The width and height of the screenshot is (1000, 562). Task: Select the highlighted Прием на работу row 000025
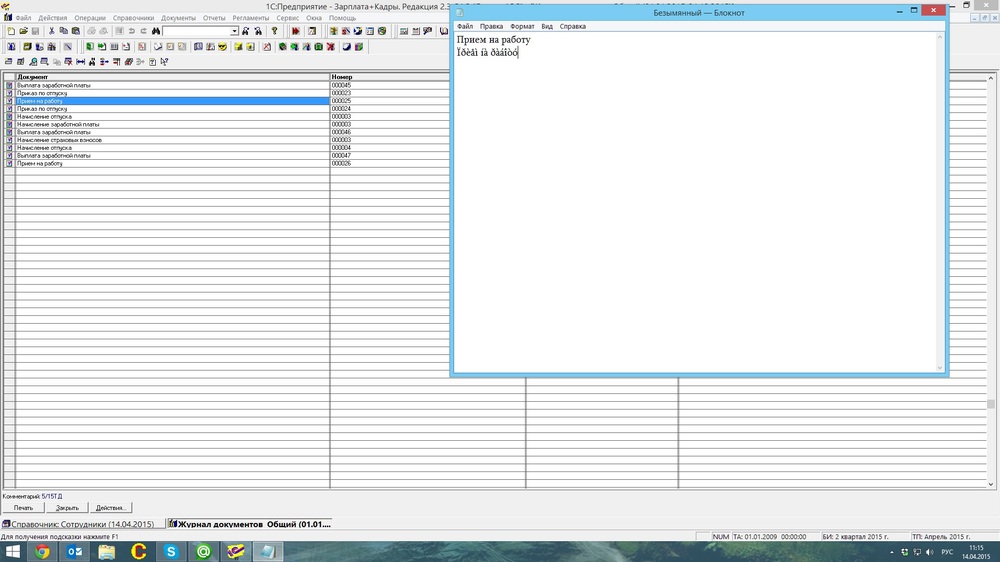coord(172,101)
